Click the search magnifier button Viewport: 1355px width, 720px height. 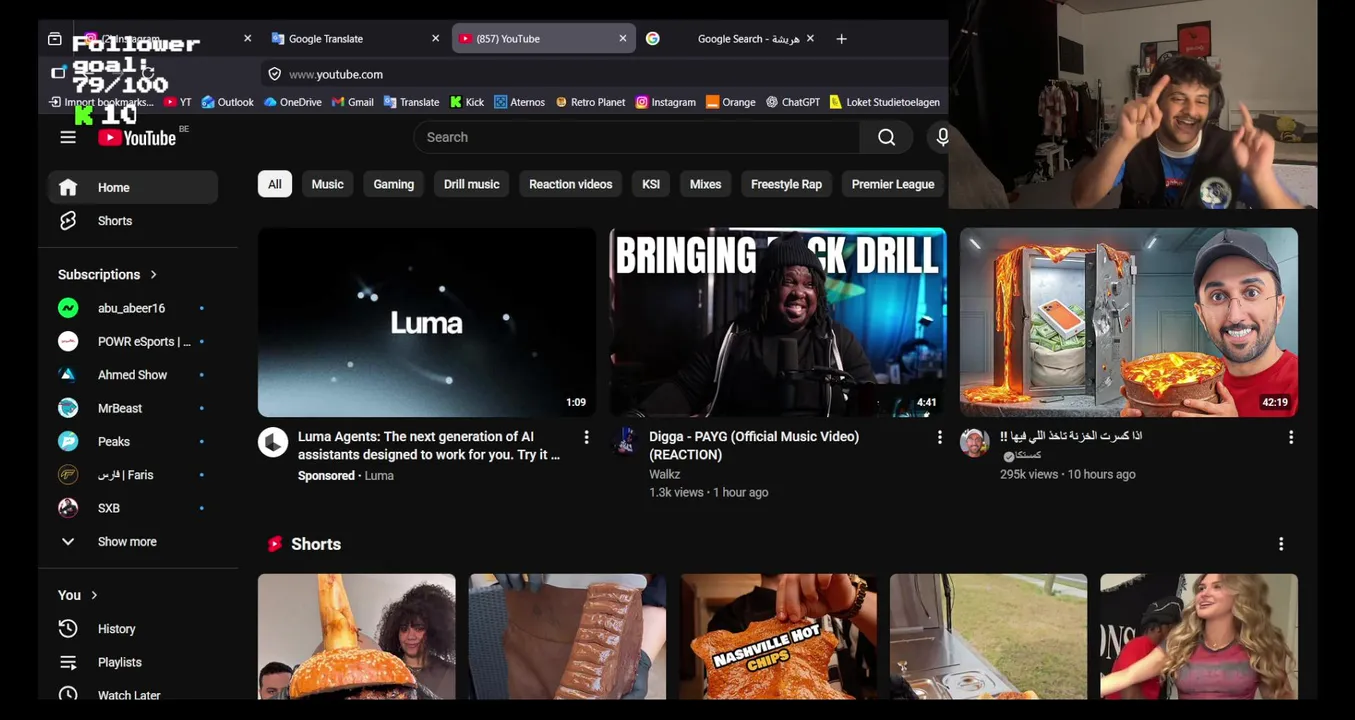(x=886, y=138)
